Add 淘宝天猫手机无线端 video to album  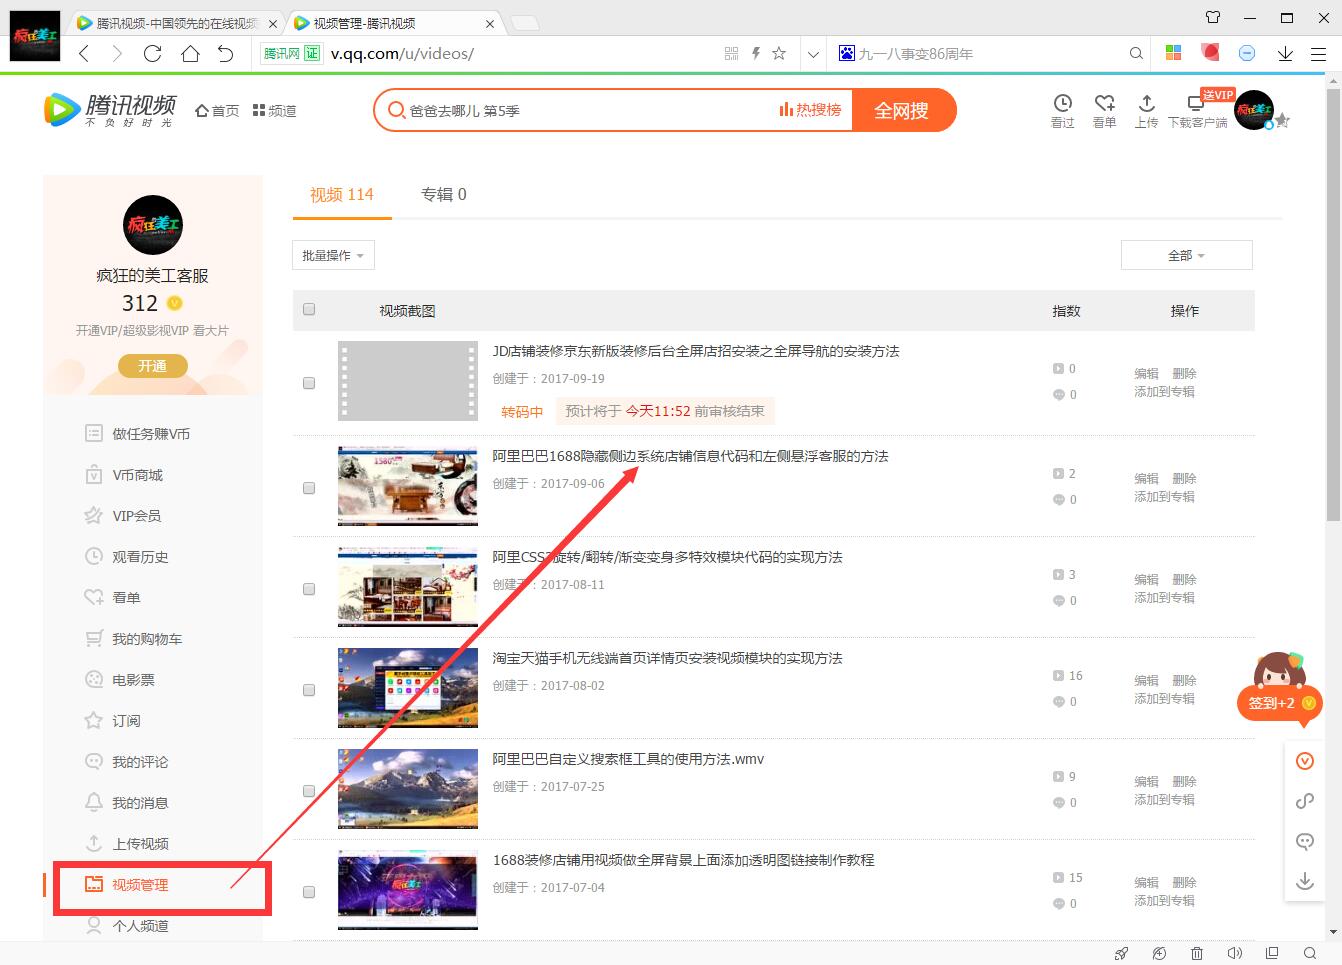pos(1164,698)
